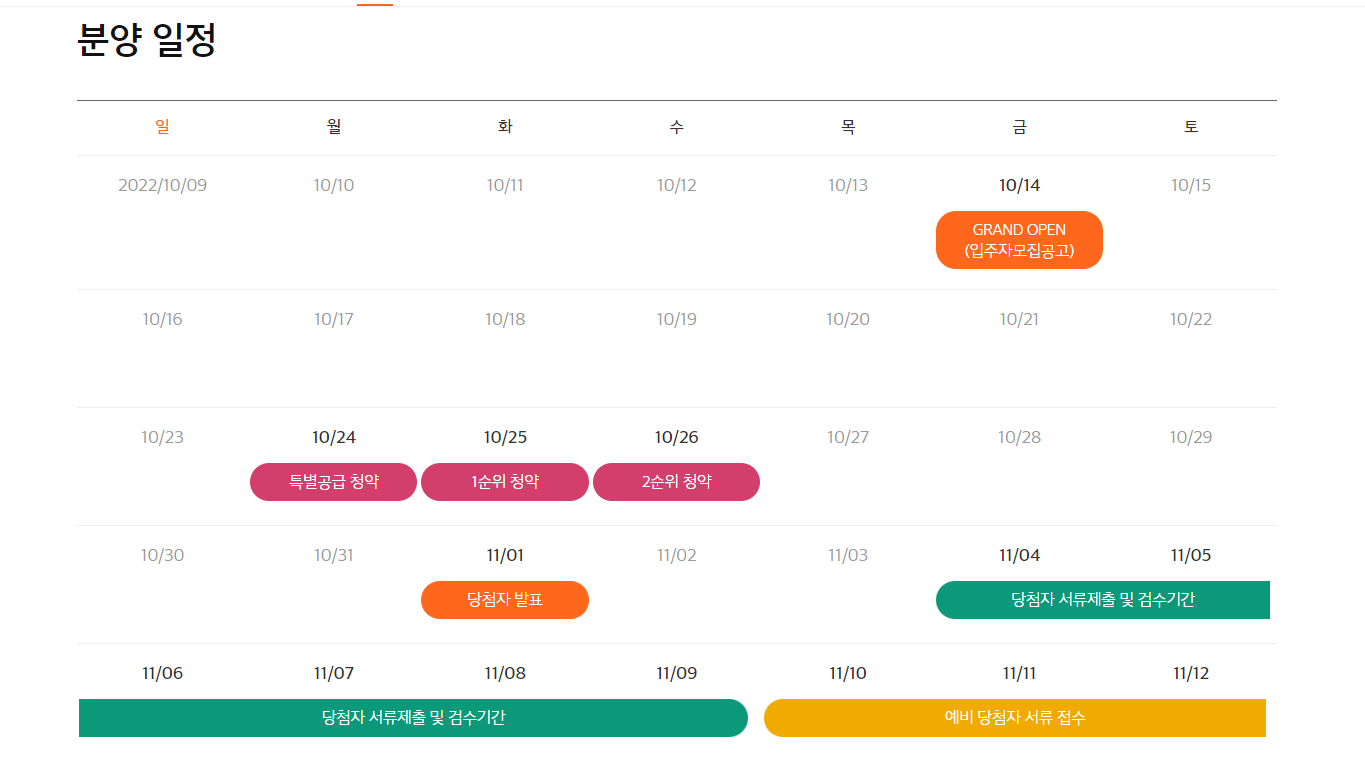Select the 일 weekday column header
The height and width of the screenshot is (757, 1365).
pyautogui.click(x=162, y=126)
